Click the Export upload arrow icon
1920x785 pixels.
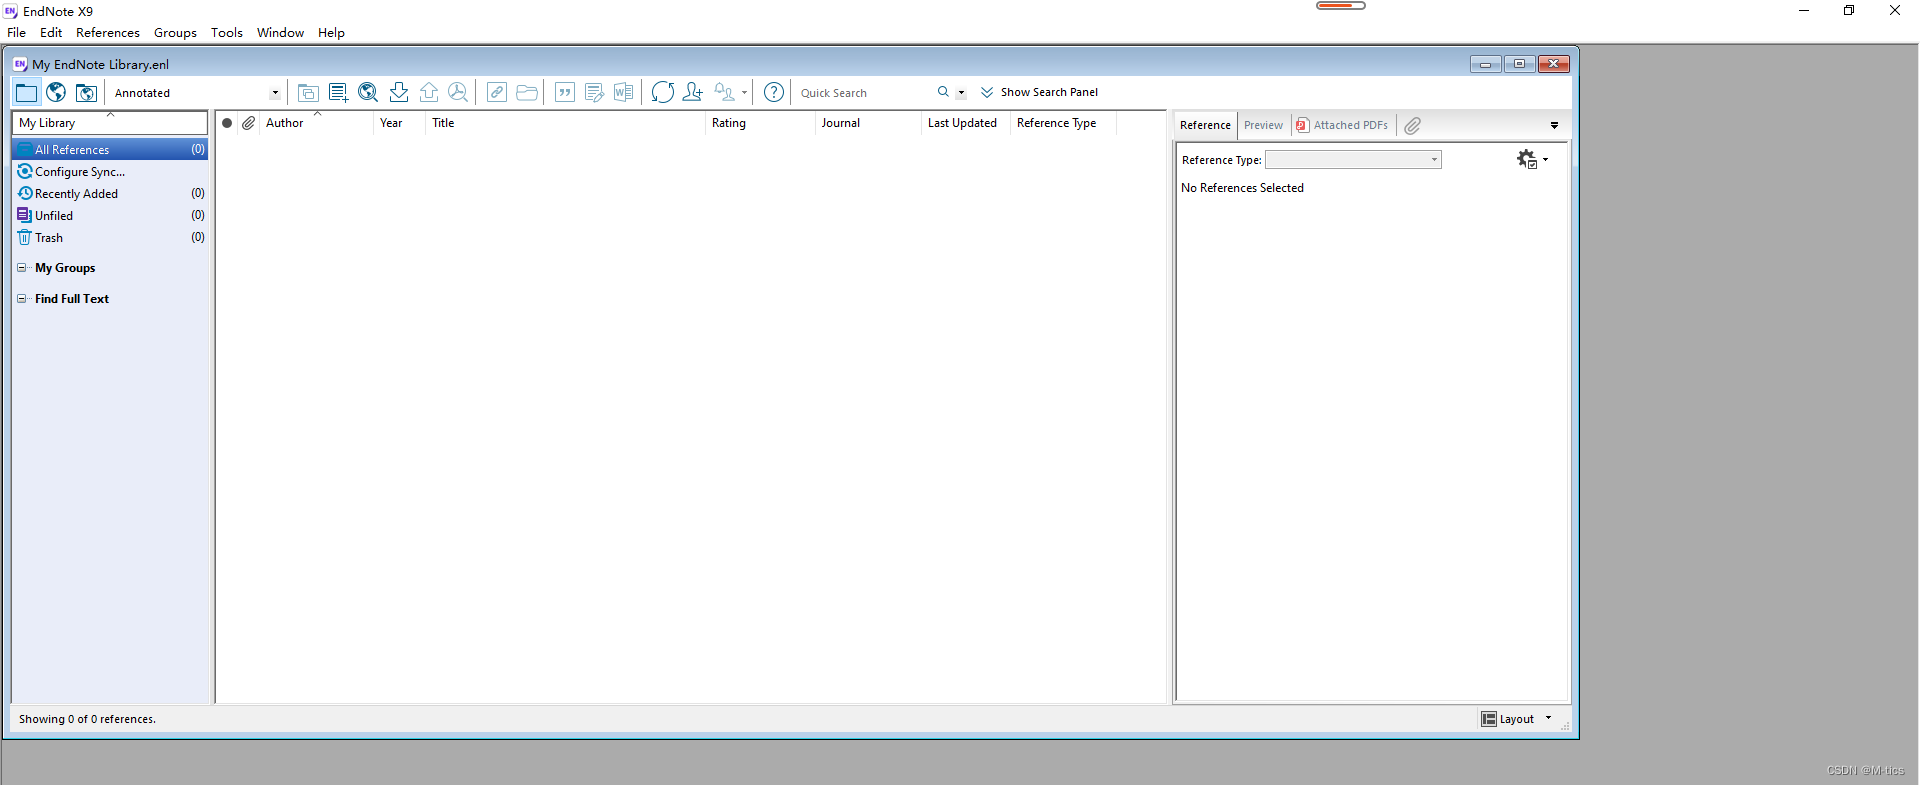[428, 93]
